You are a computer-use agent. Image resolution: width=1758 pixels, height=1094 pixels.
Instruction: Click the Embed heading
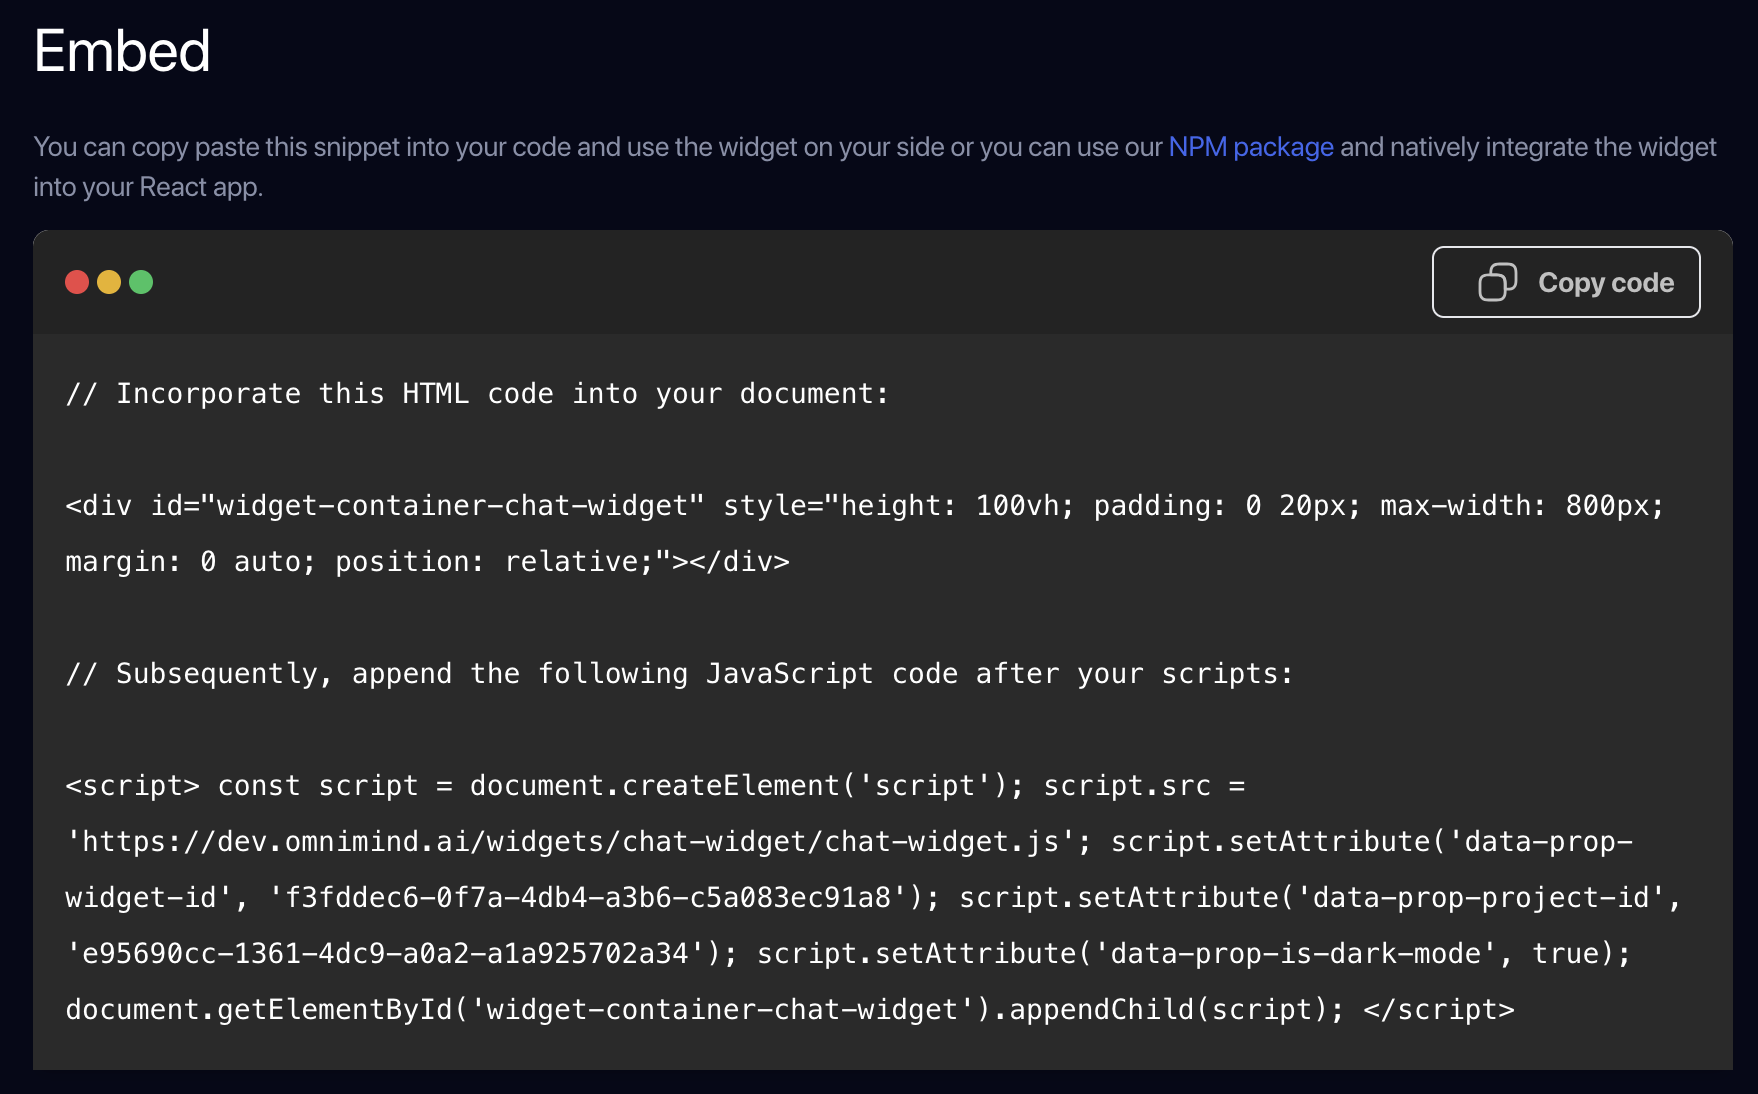tap(122, 51)
